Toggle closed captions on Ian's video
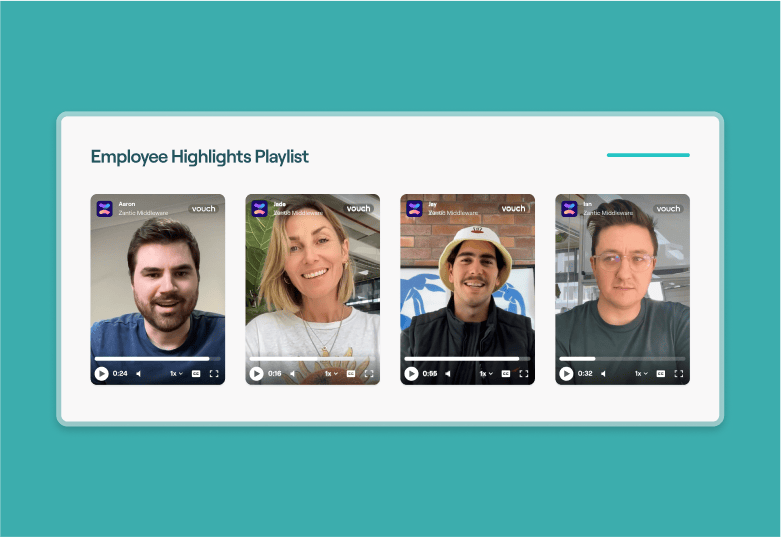This screenshot has width=781, height=537. [x=661, y=374]
